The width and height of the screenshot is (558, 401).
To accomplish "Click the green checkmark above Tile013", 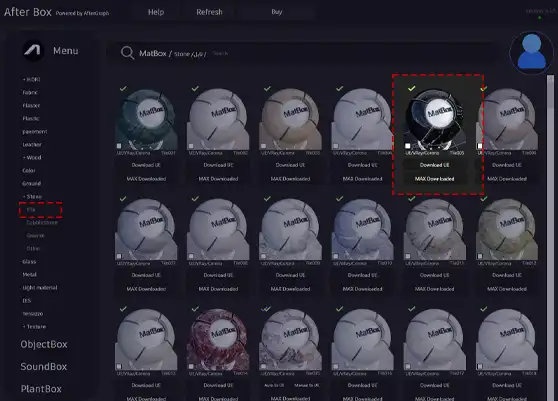I will coord(123,309).
